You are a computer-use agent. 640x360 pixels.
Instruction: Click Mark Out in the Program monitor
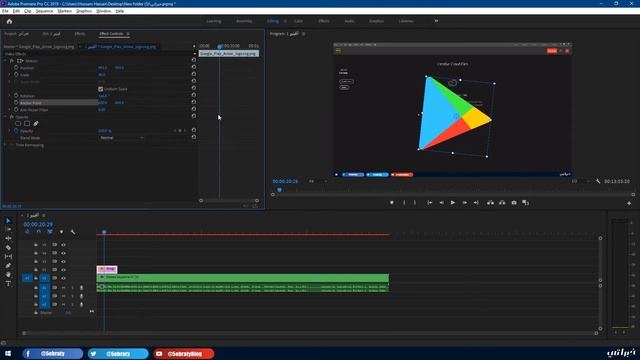pyautogui.click(x=415, y=202)
